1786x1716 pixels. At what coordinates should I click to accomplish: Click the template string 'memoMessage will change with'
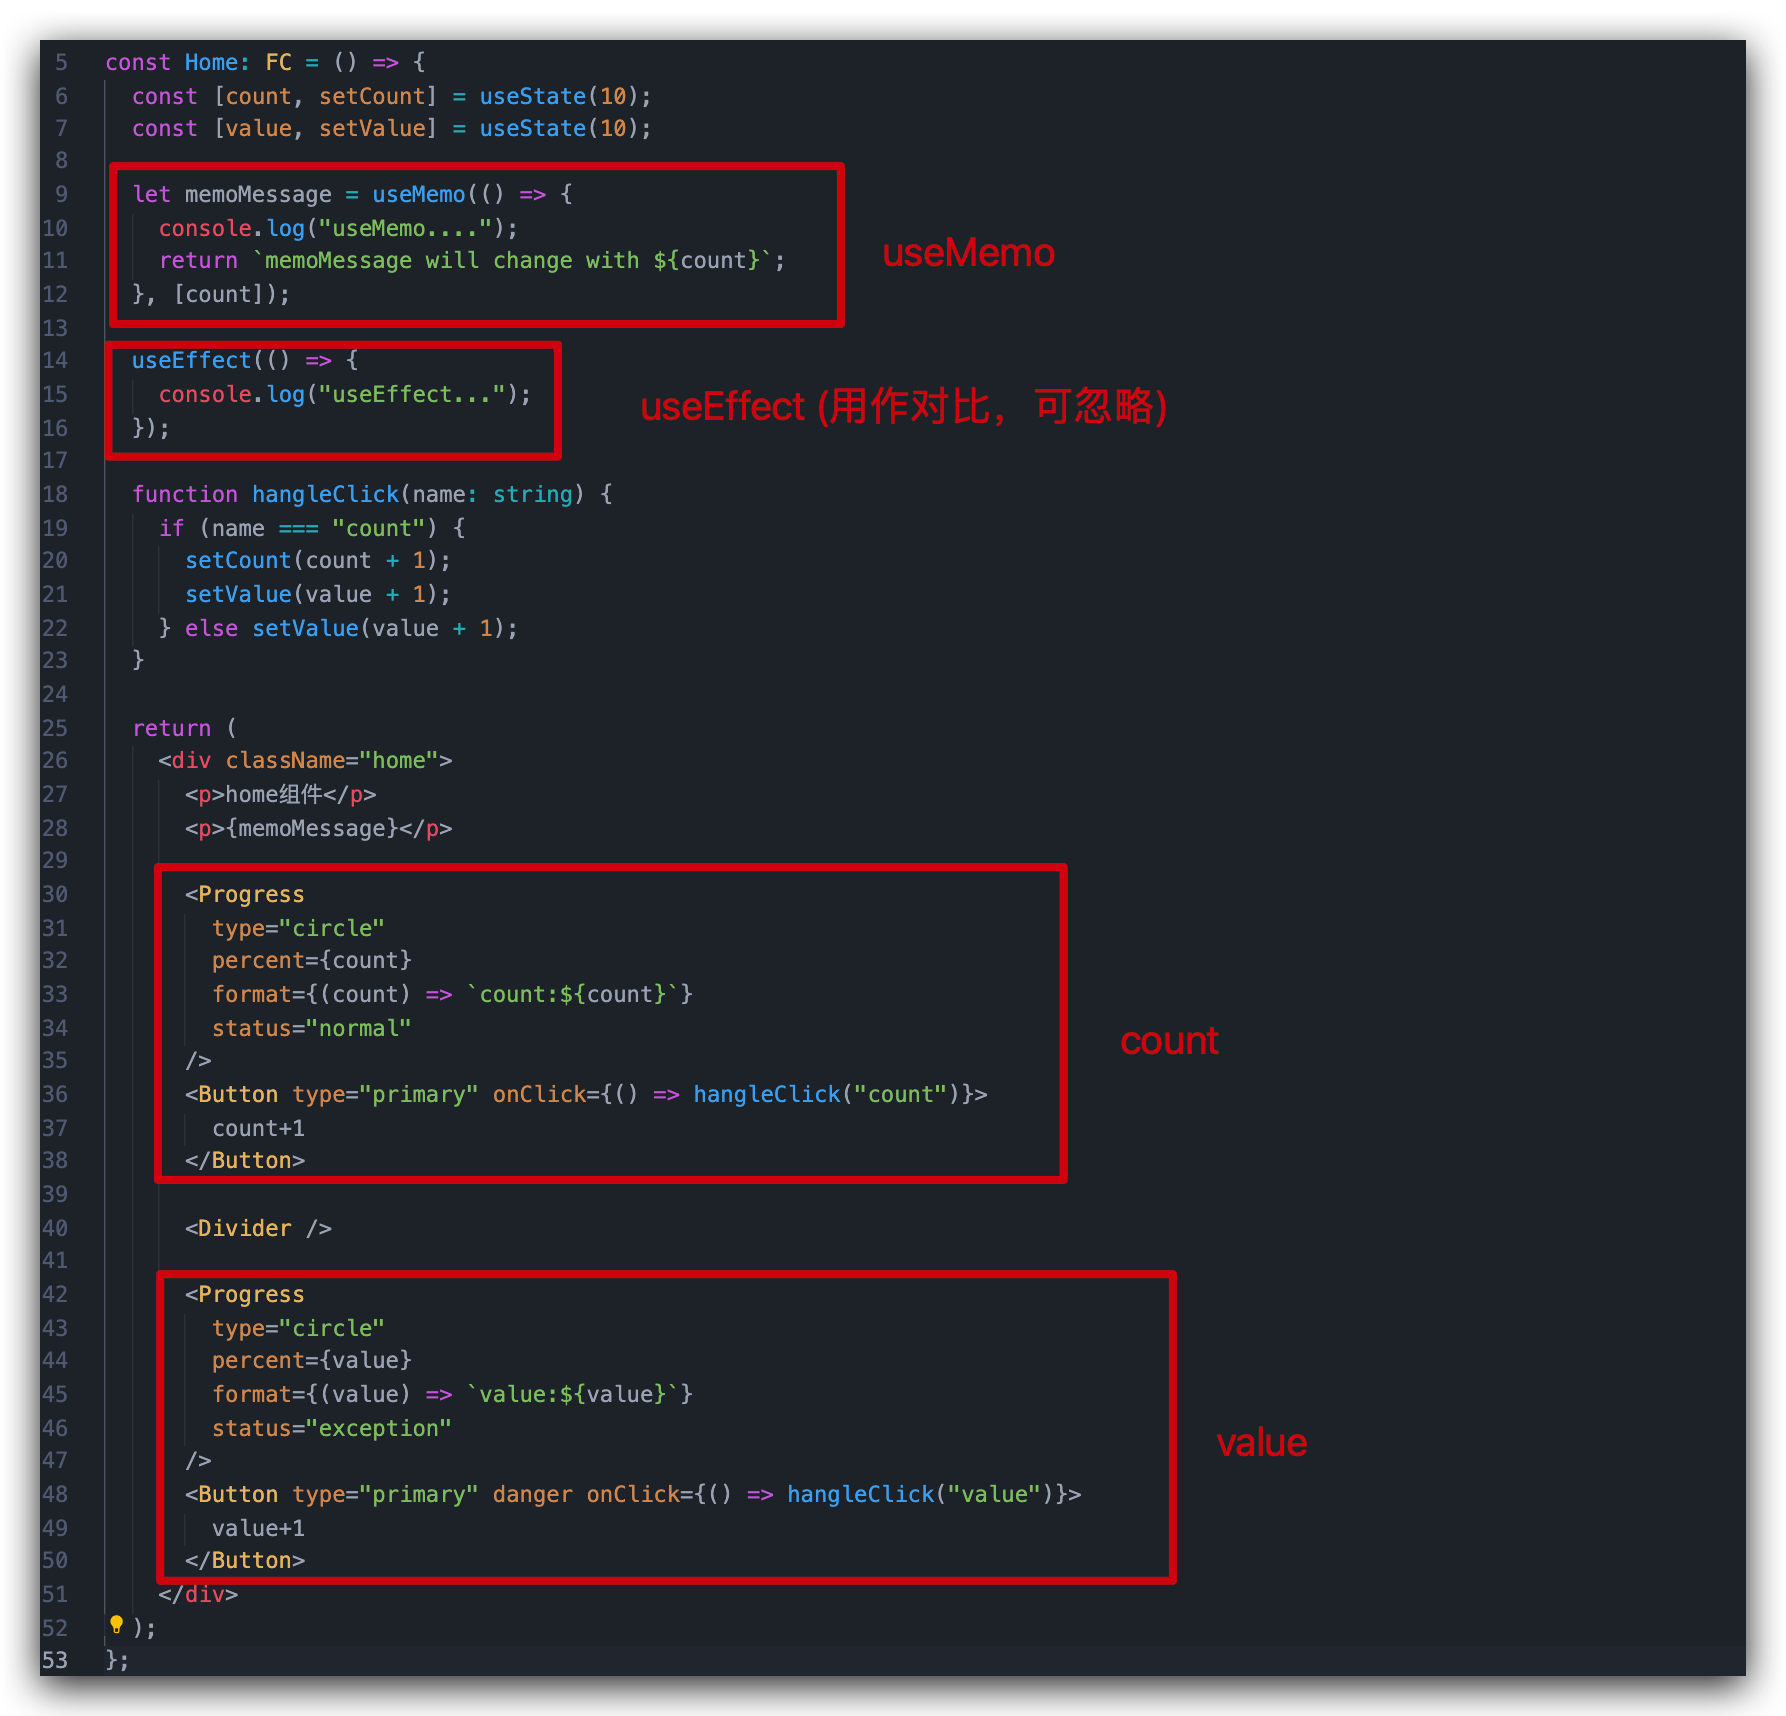coord(451,261)
